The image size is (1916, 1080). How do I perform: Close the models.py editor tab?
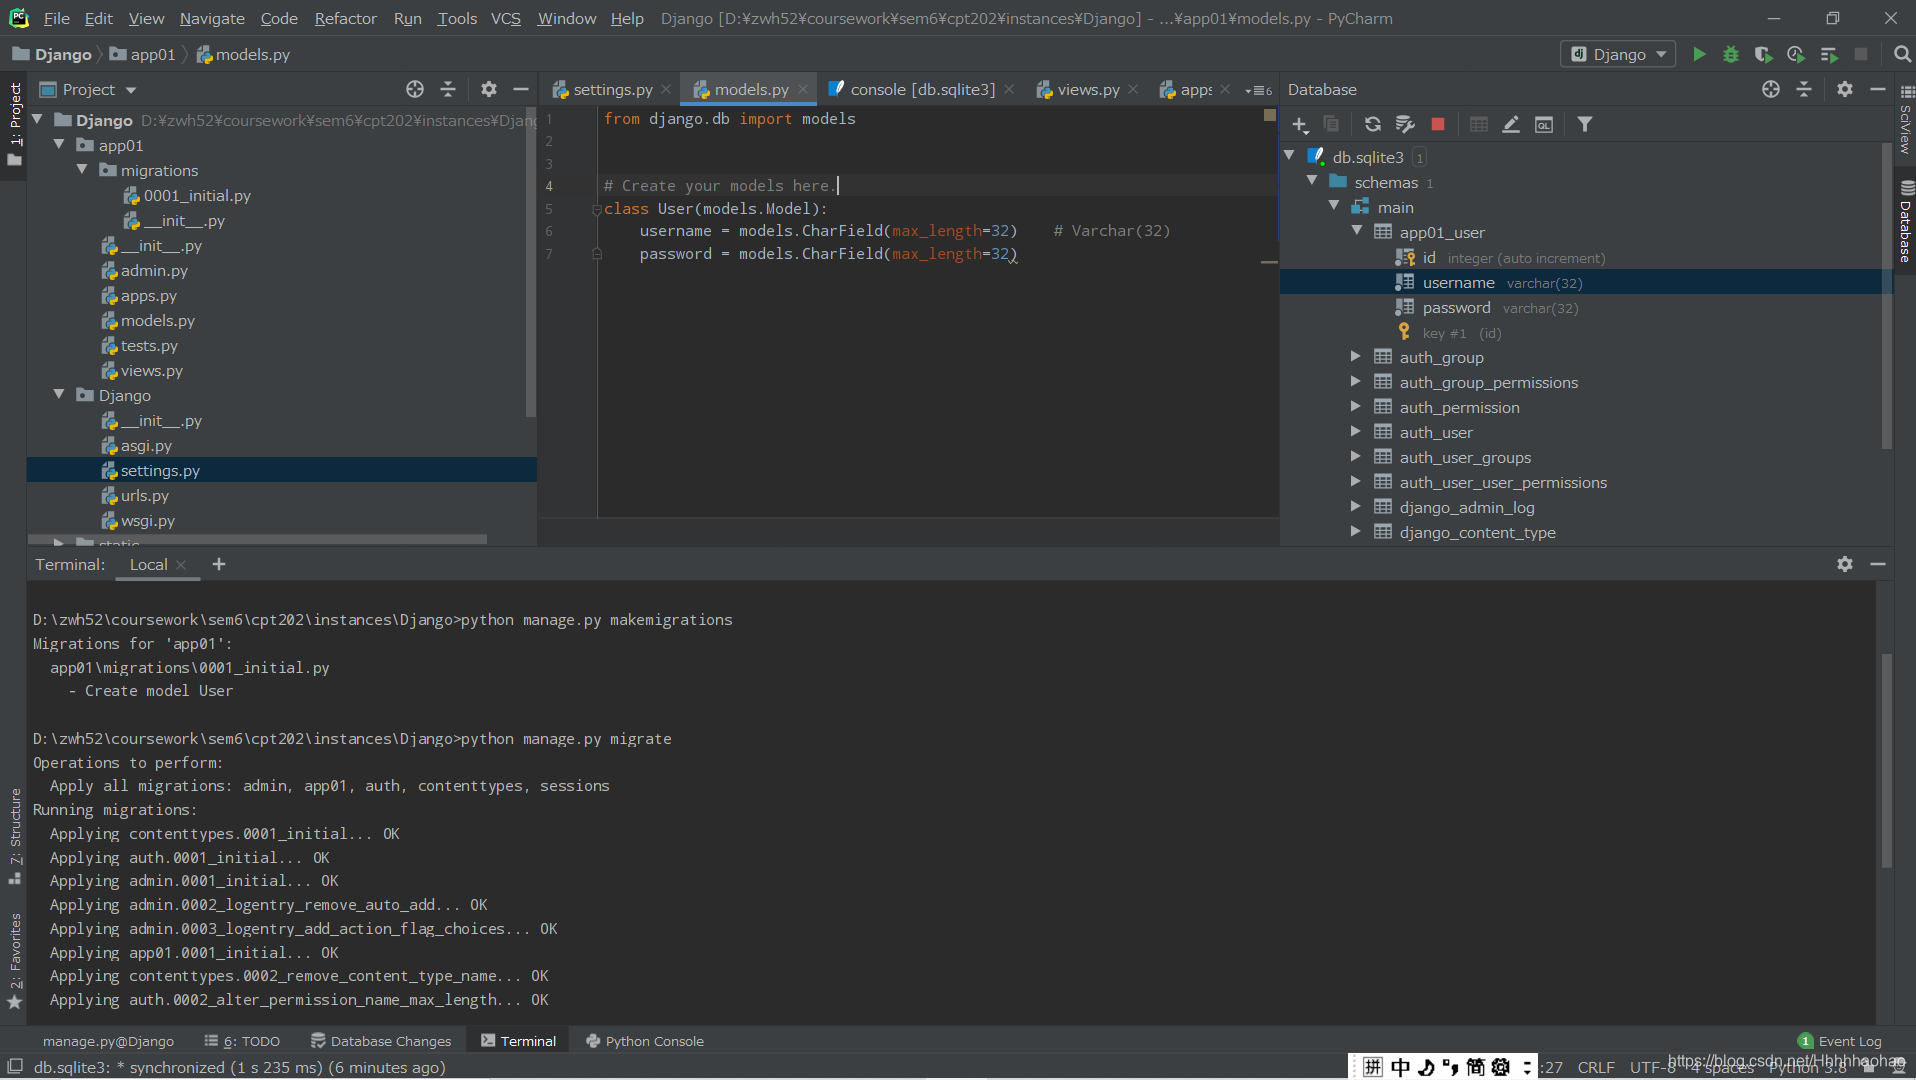coord(803,90)
